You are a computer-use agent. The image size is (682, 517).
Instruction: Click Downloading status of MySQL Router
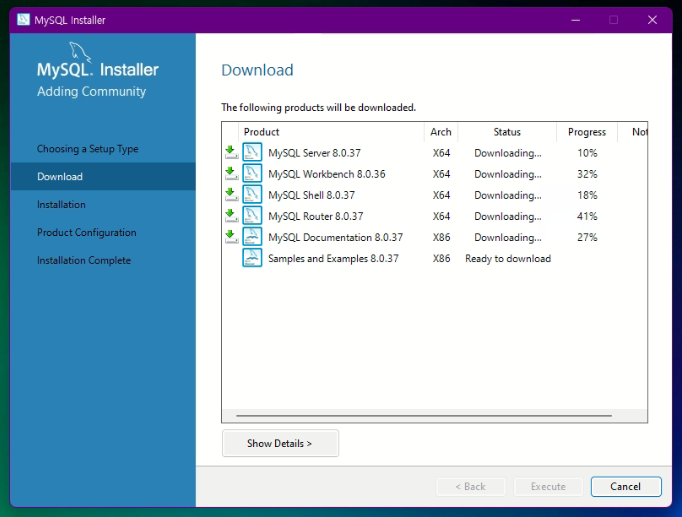508,217
